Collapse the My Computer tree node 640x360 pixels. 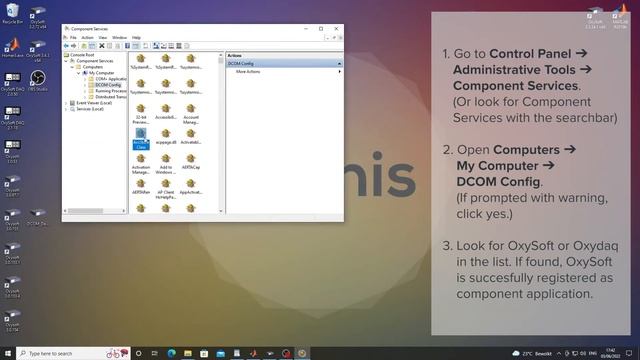pos(78,73)
